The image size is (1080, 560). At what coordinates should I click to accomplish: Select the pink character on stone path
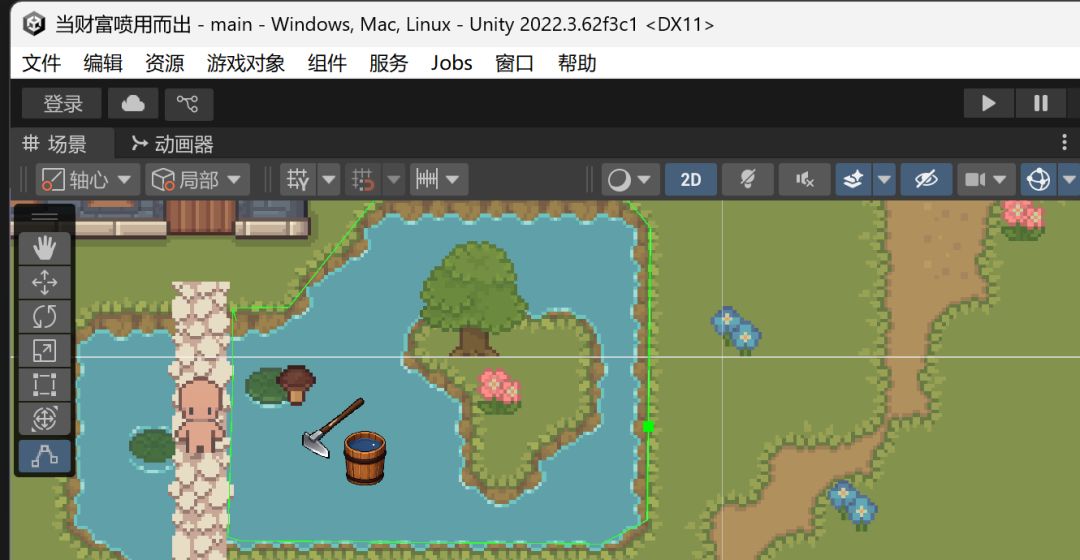(x=200, y=415)
